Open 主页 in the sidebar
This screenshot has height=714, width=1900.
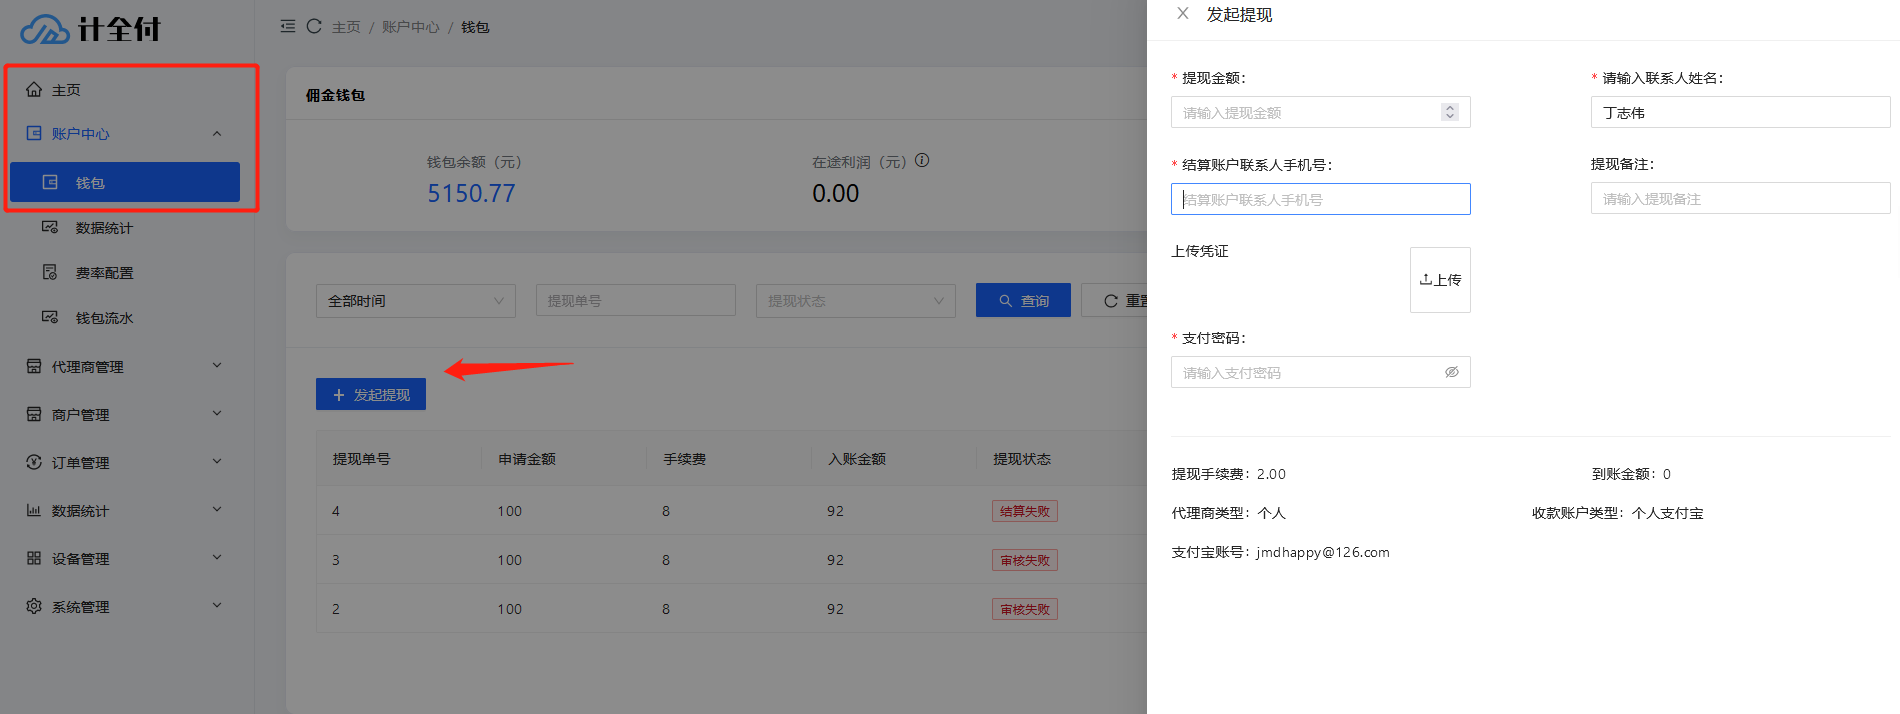coord(129,90)
